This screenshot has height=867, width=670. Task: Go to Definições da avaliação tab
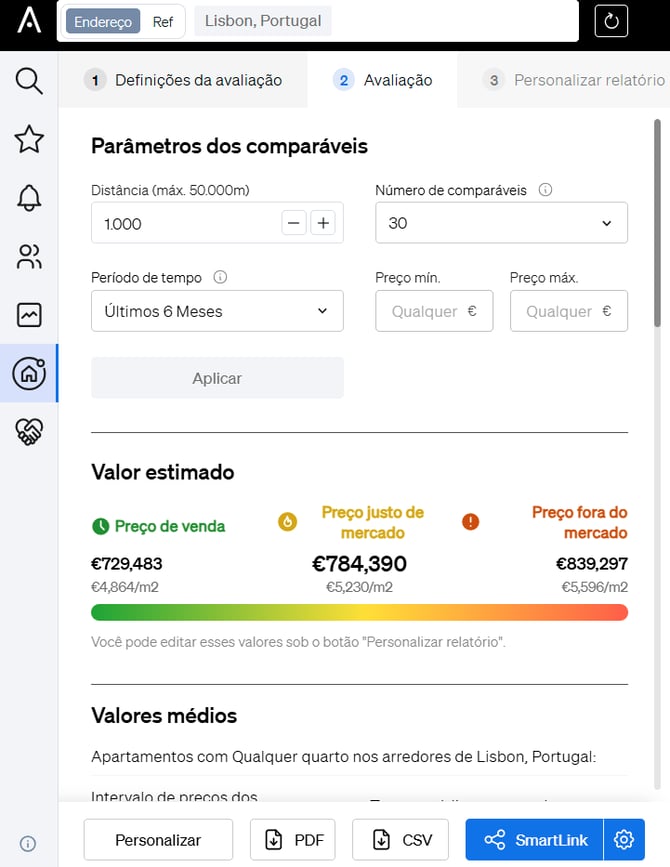click(186, 80)
